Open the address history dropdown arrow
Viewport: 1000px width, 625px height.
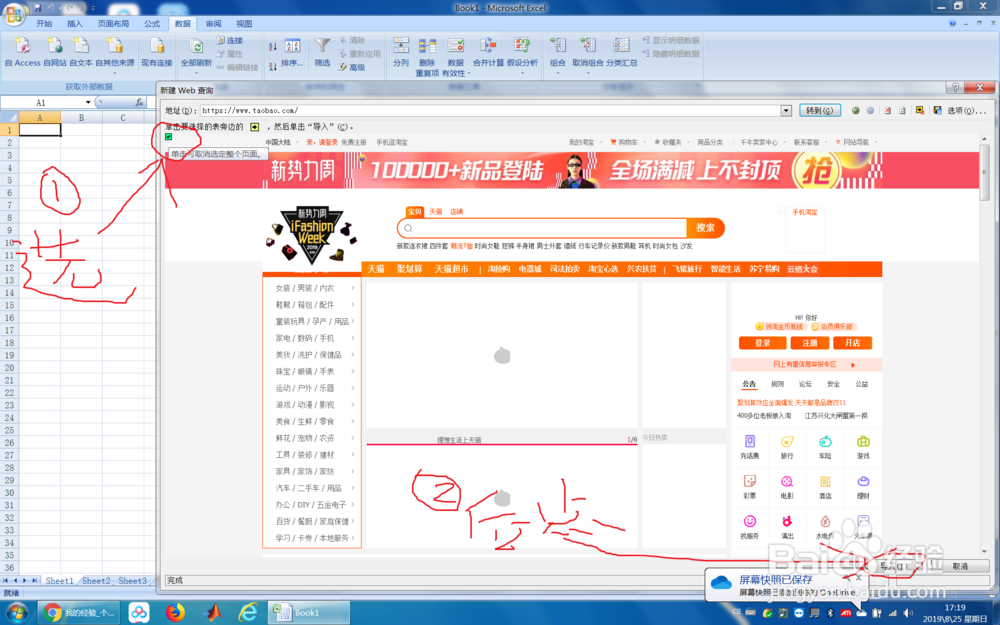coord(786,110)
